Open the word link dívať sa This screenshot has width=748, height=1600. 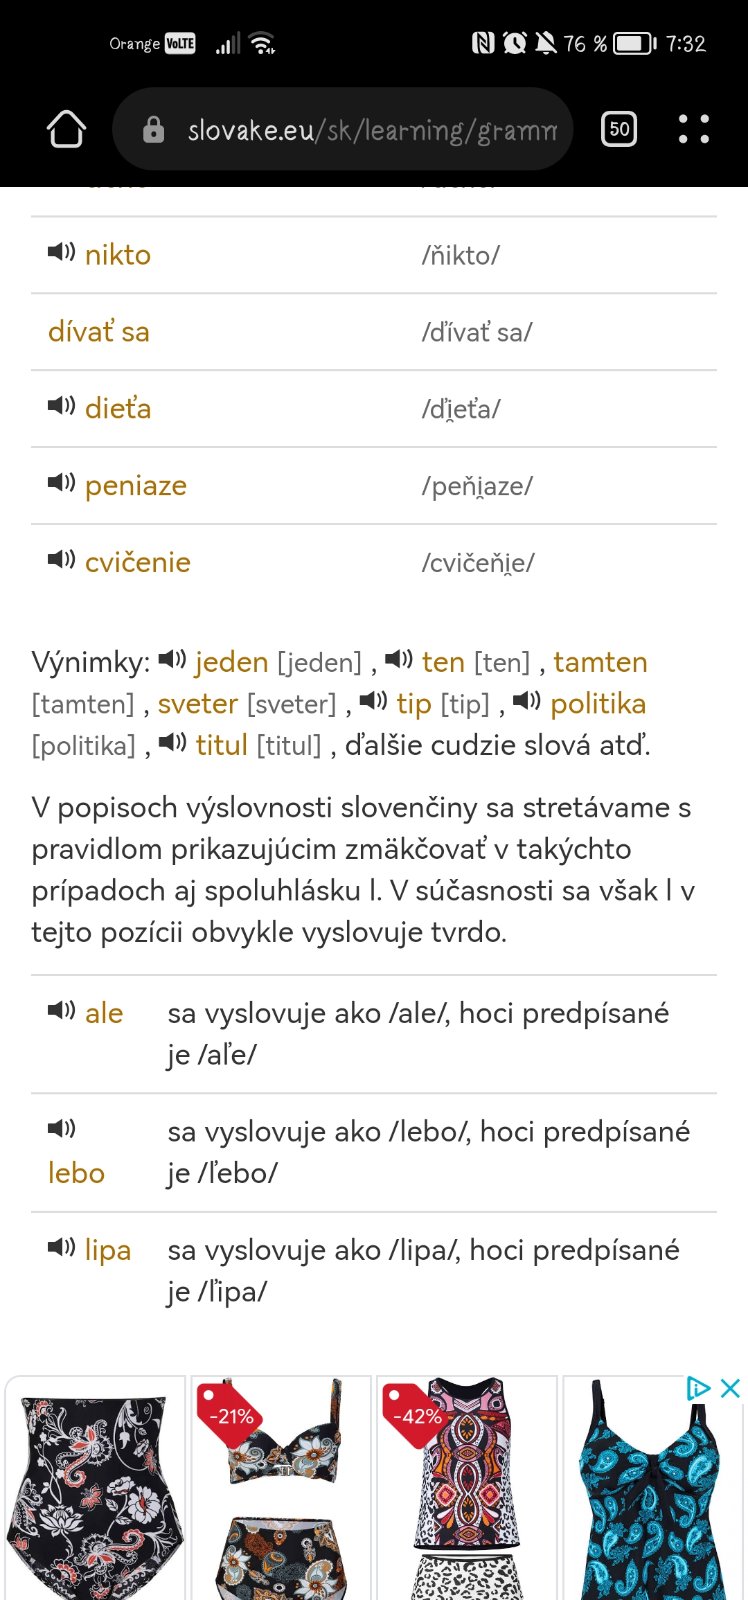(98, 332)
